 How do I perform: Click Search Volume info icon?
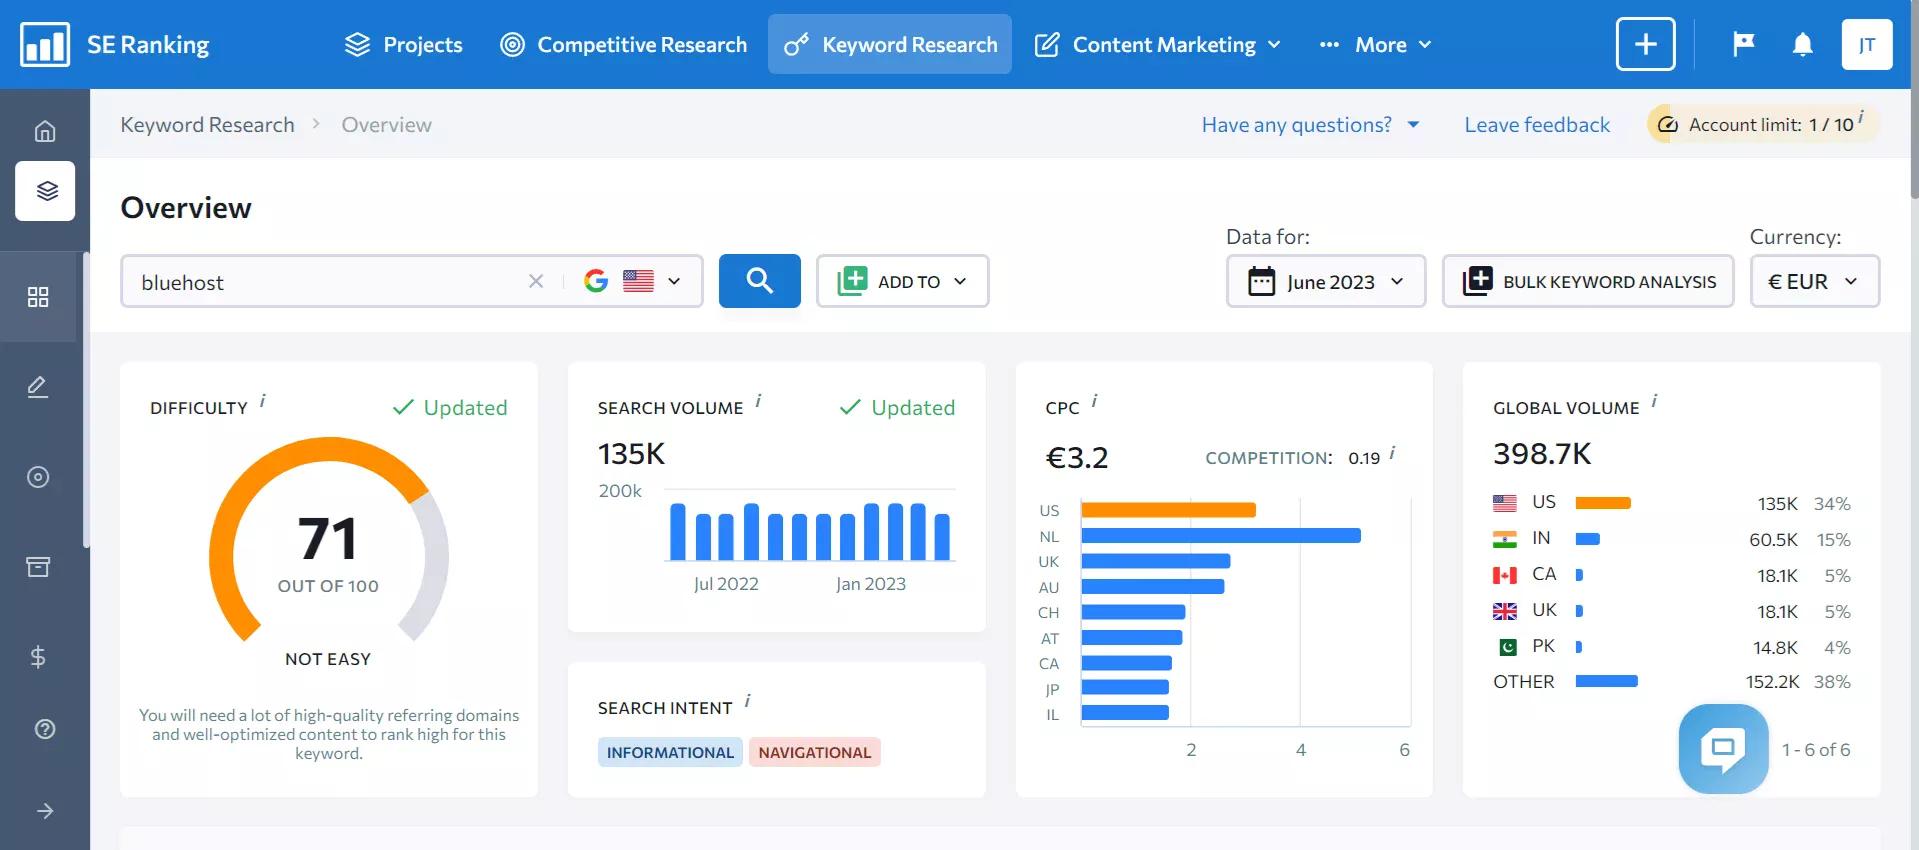tap(758, 401)
